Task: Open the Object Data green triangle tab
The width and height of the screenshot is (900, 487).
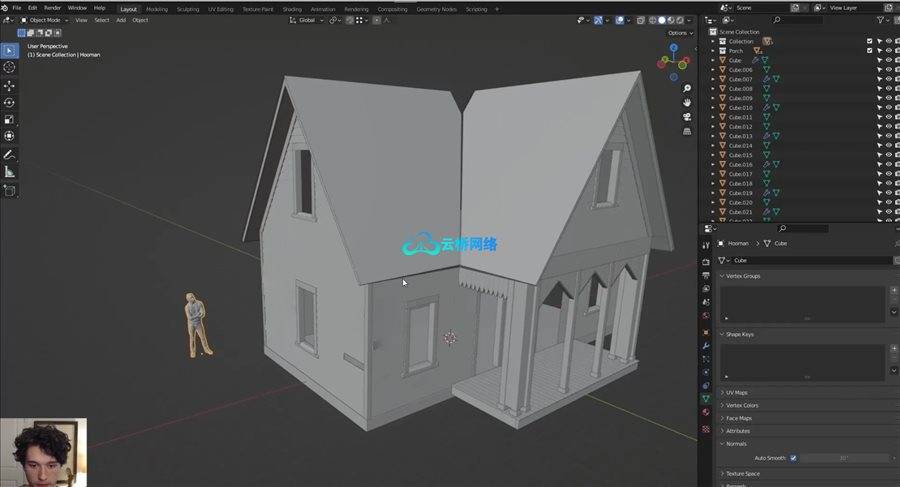Action: click(706, 399)
